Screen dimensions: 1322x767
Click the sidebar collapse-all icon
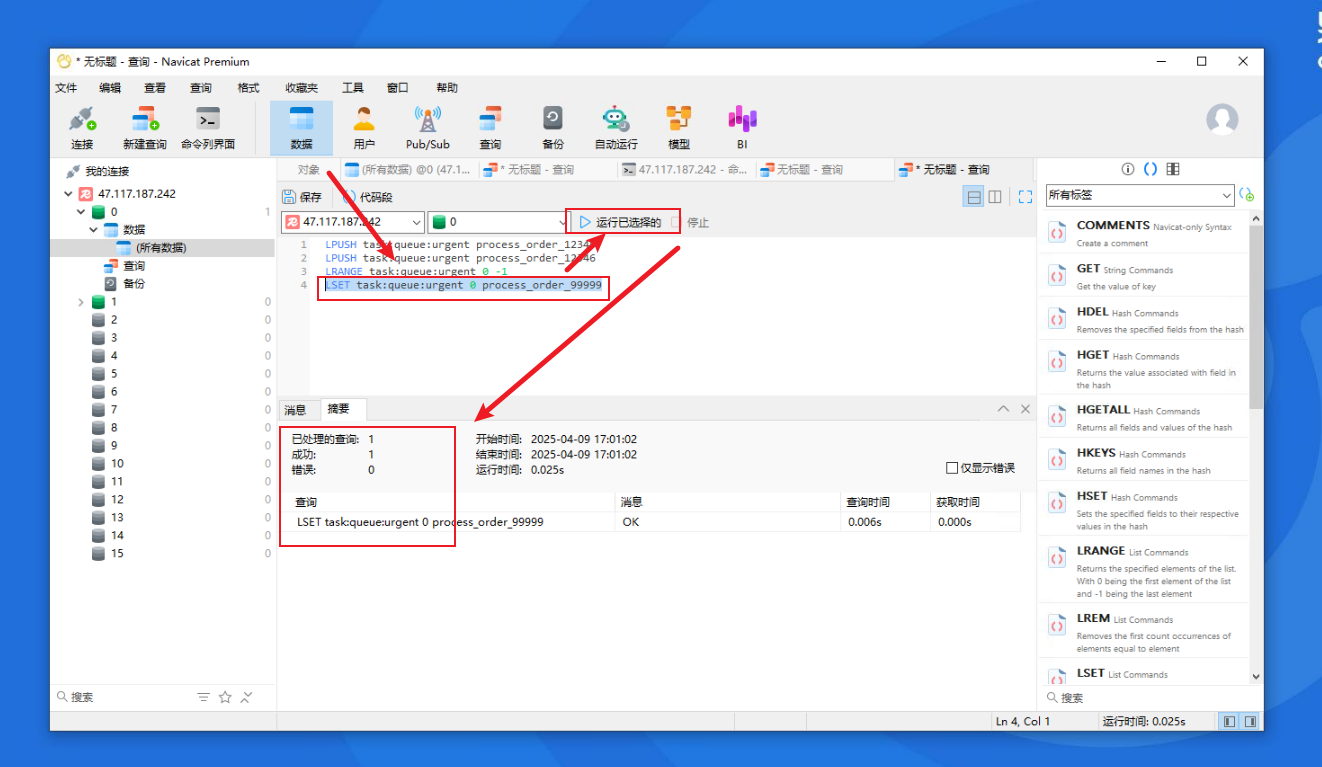247,697
